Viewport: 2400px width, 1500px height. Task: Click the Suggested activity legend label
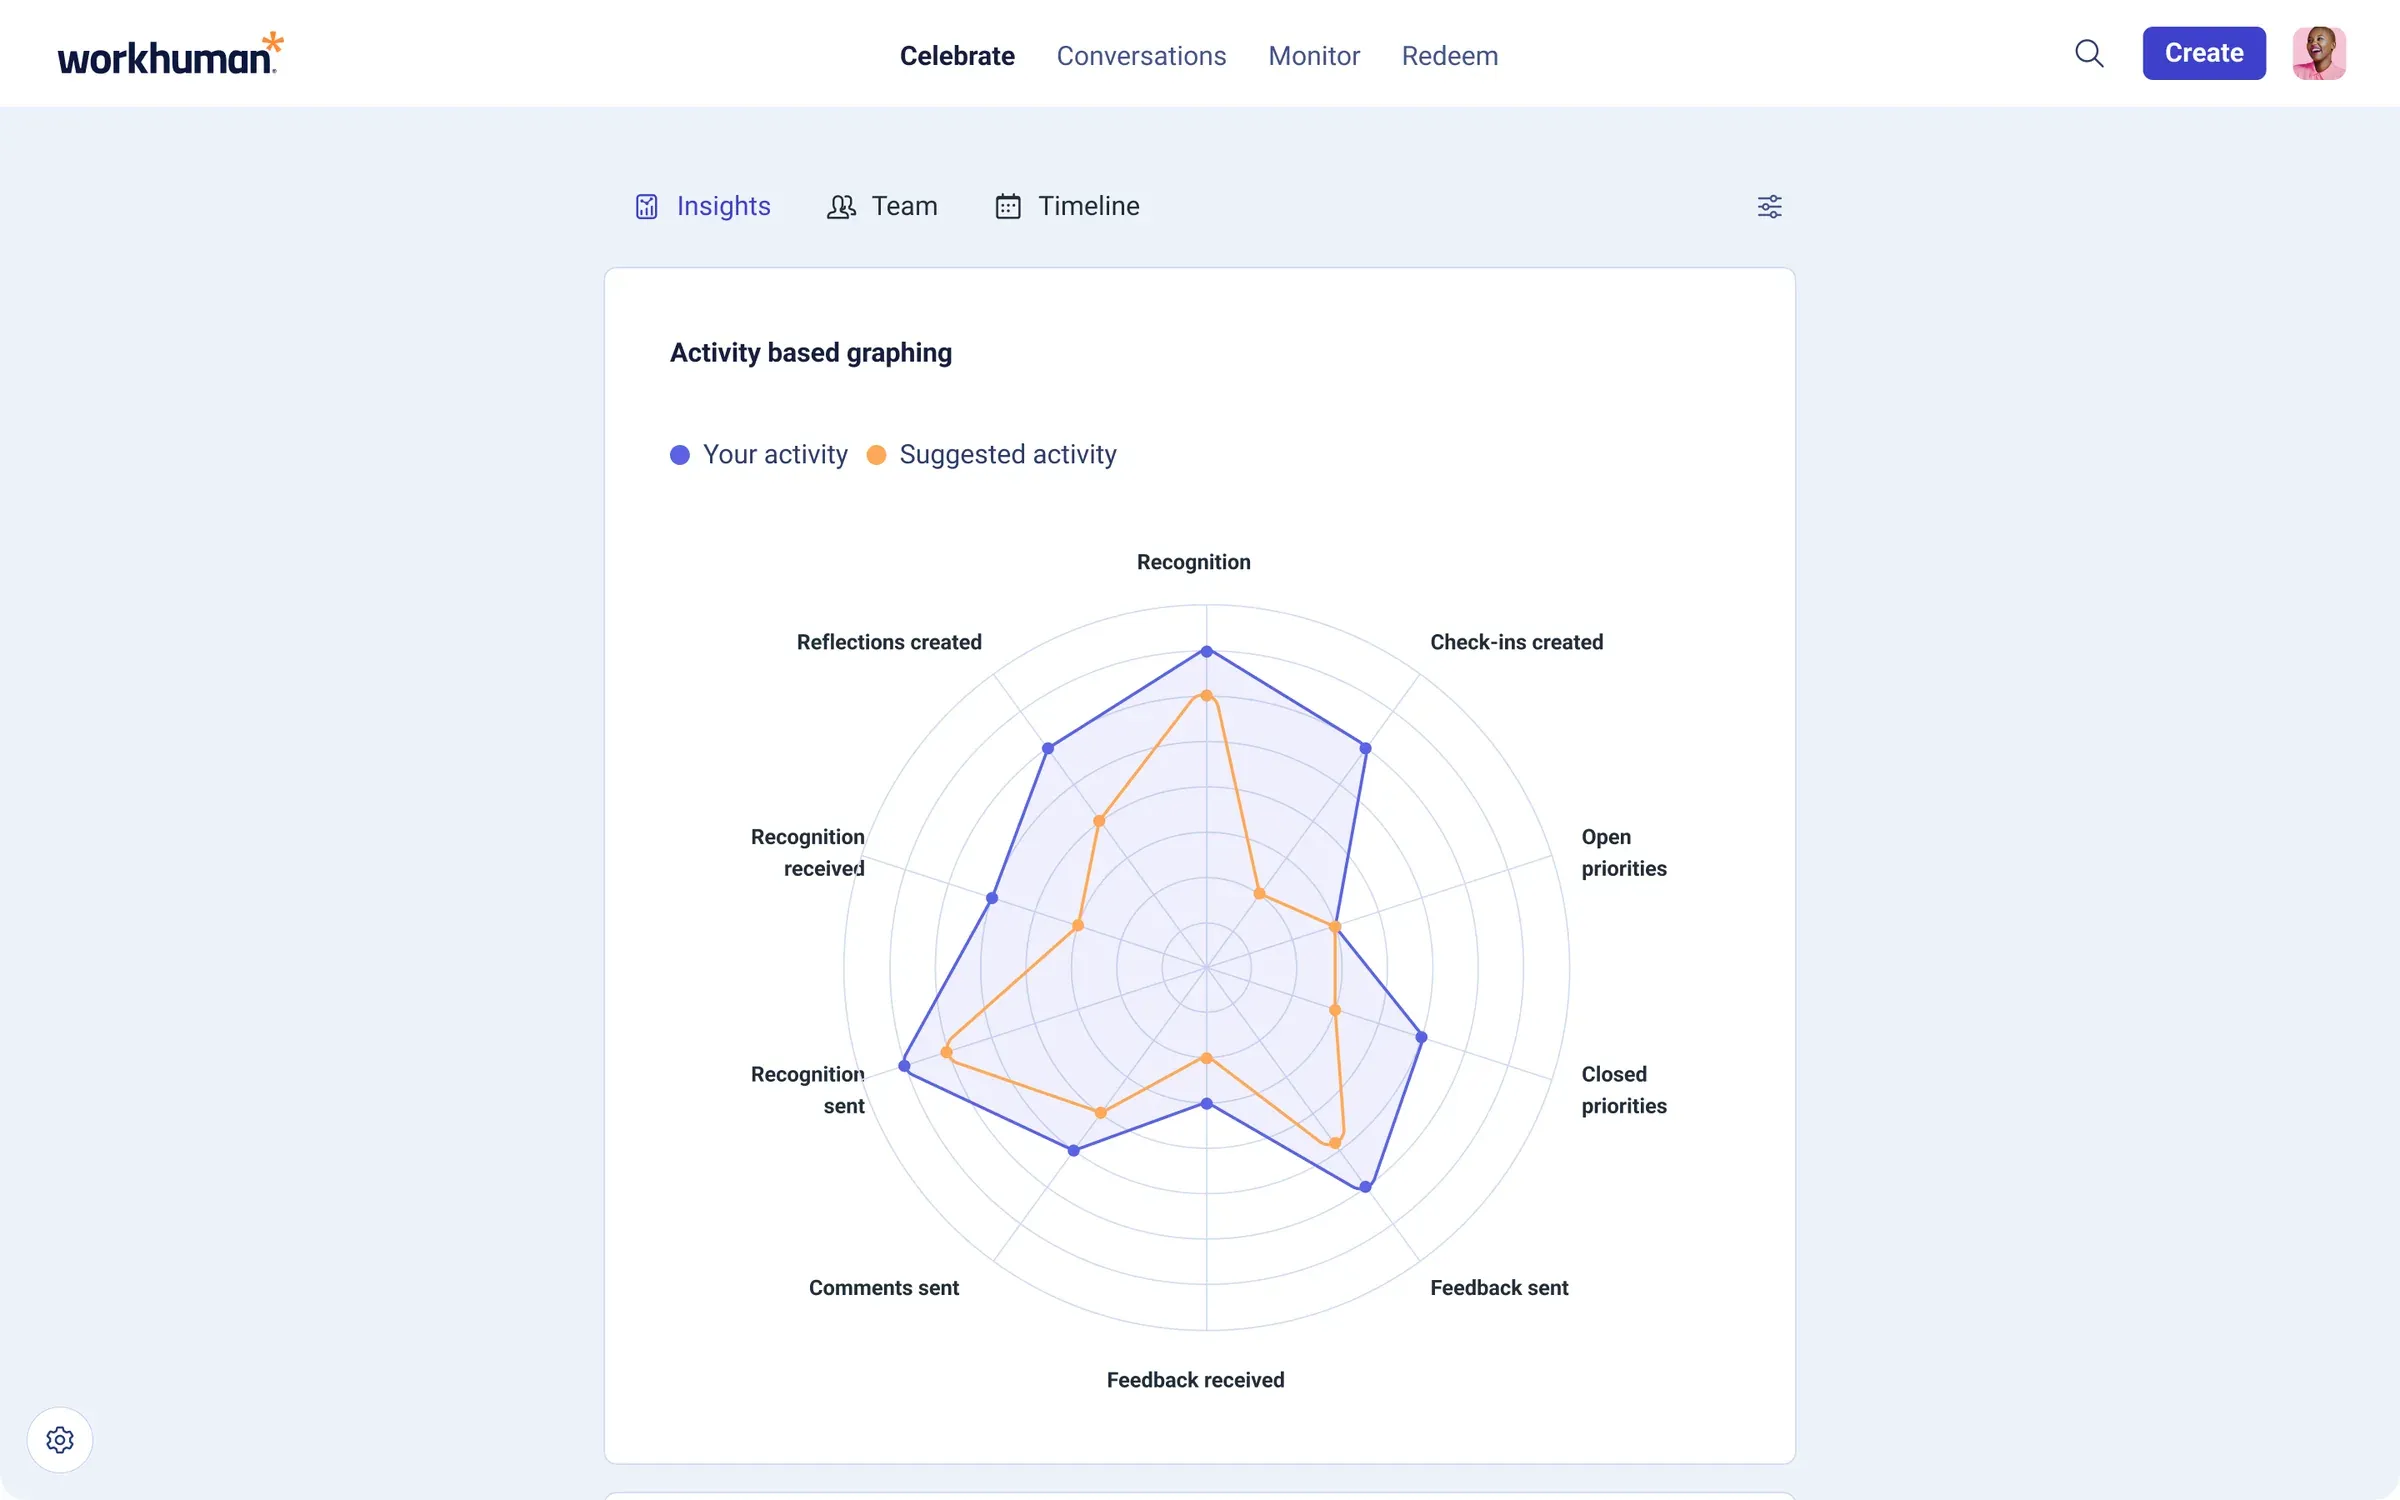click(1008, 455)
